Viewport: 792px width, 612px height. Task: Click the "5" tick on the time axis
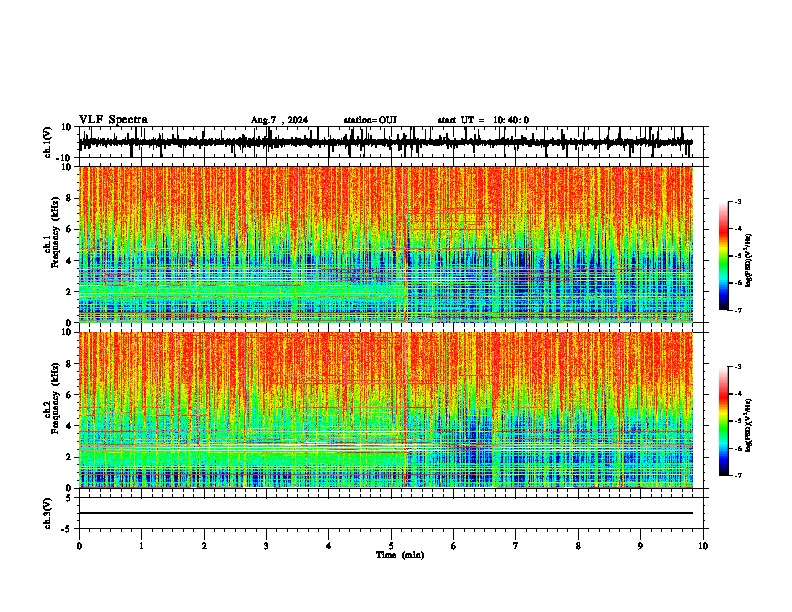(391, 546)
